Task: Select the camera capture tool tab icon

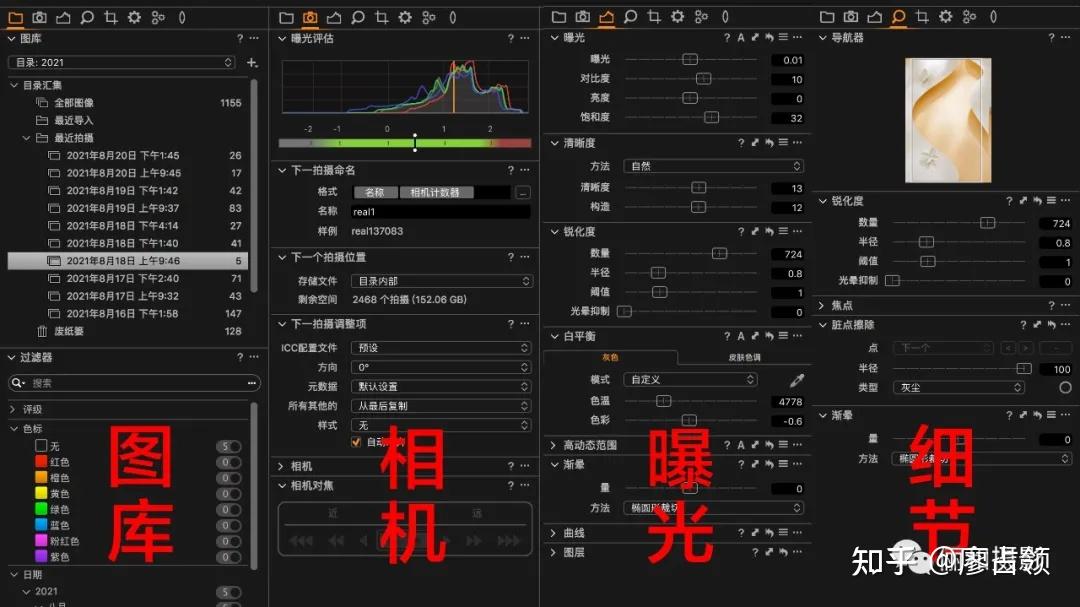Action: [x=310, y=17]
